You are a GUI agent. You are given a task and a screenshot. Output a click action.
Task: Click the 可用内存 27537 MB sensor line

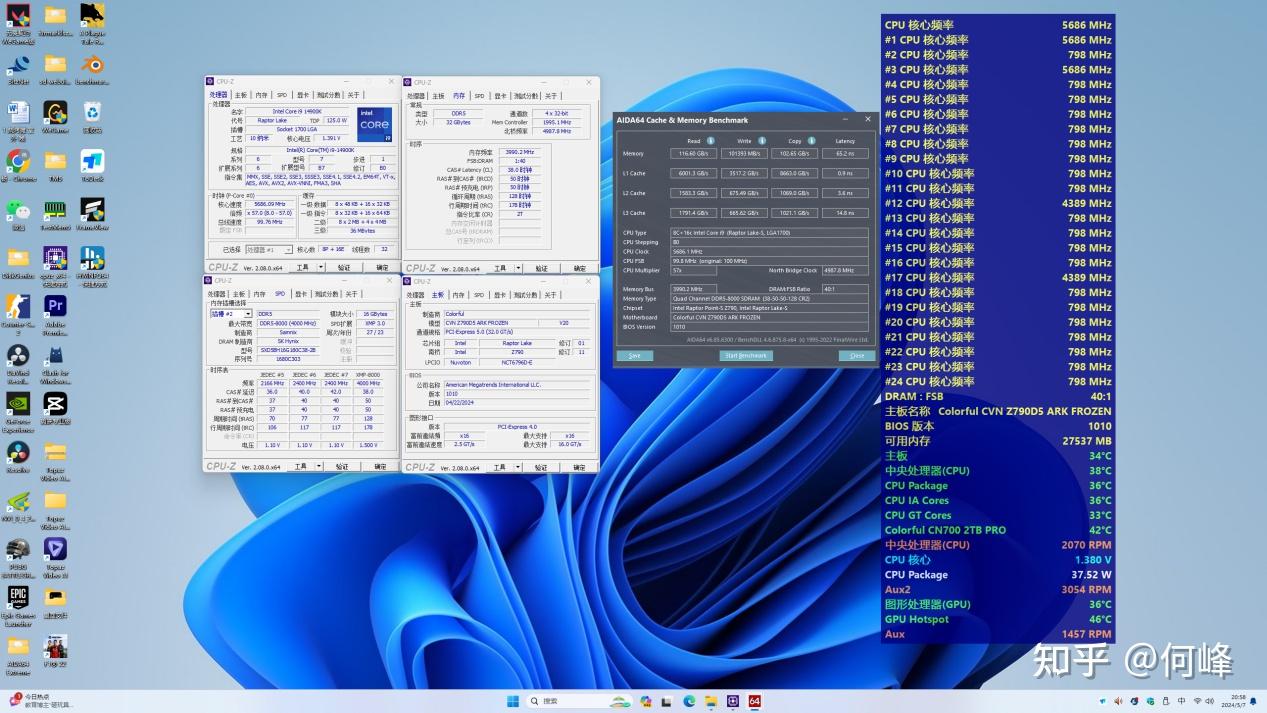click(998, 441)
